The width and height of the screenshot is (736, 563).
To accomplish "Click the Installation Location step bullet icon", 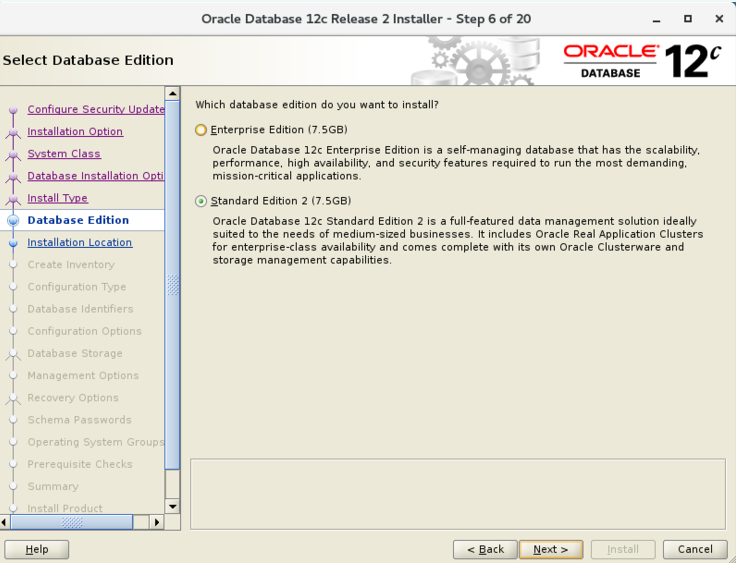I will (14, 243).
